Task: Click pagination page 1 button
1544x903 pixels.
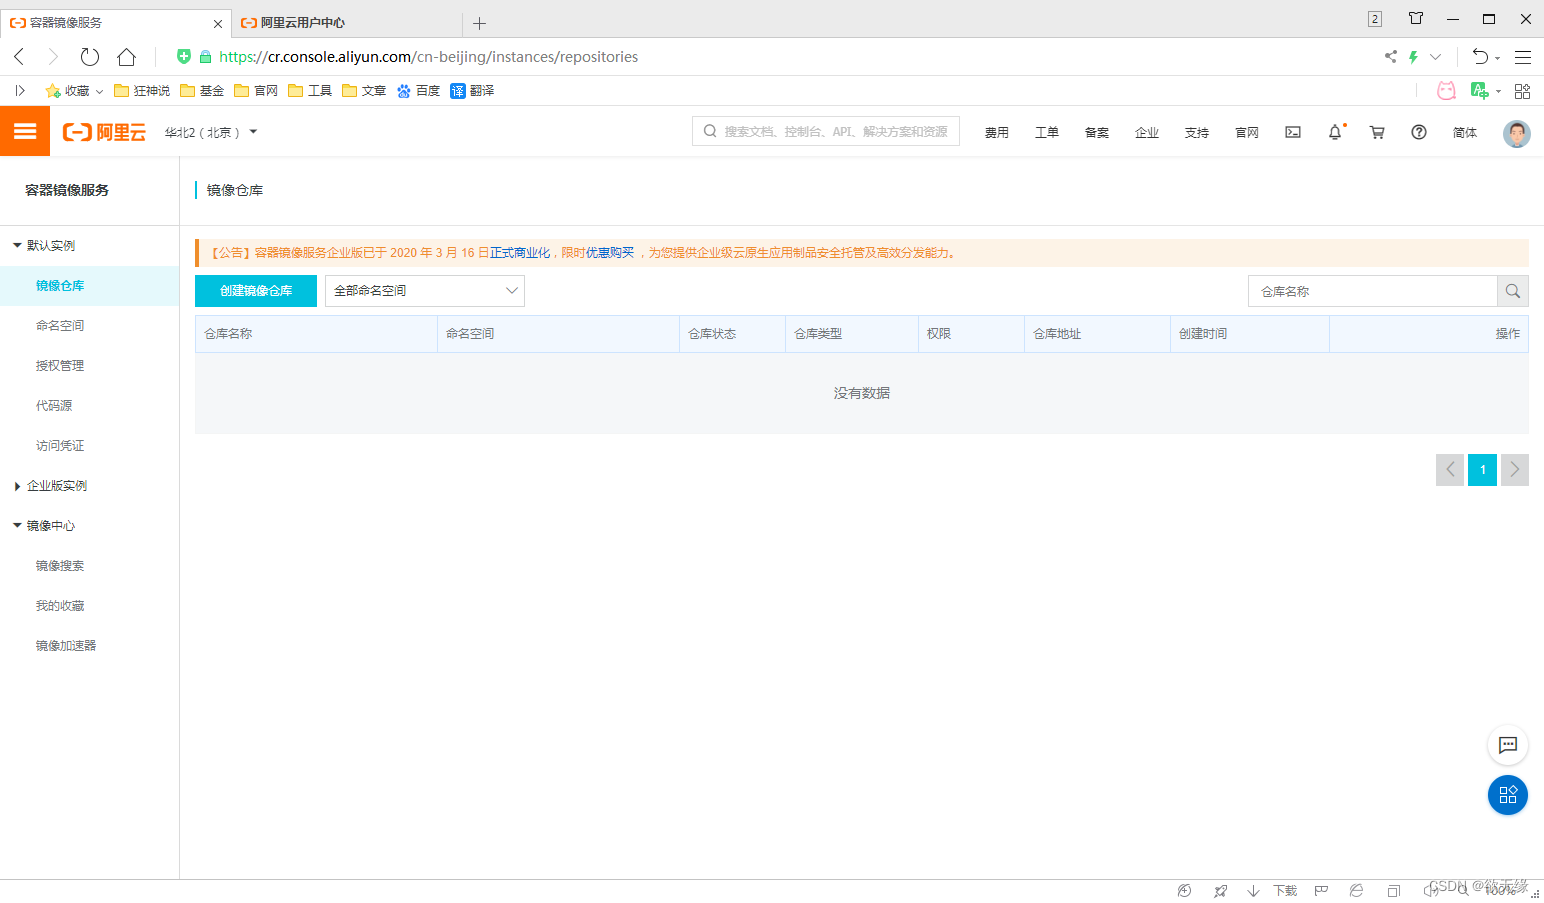Action: [1482, 470]
